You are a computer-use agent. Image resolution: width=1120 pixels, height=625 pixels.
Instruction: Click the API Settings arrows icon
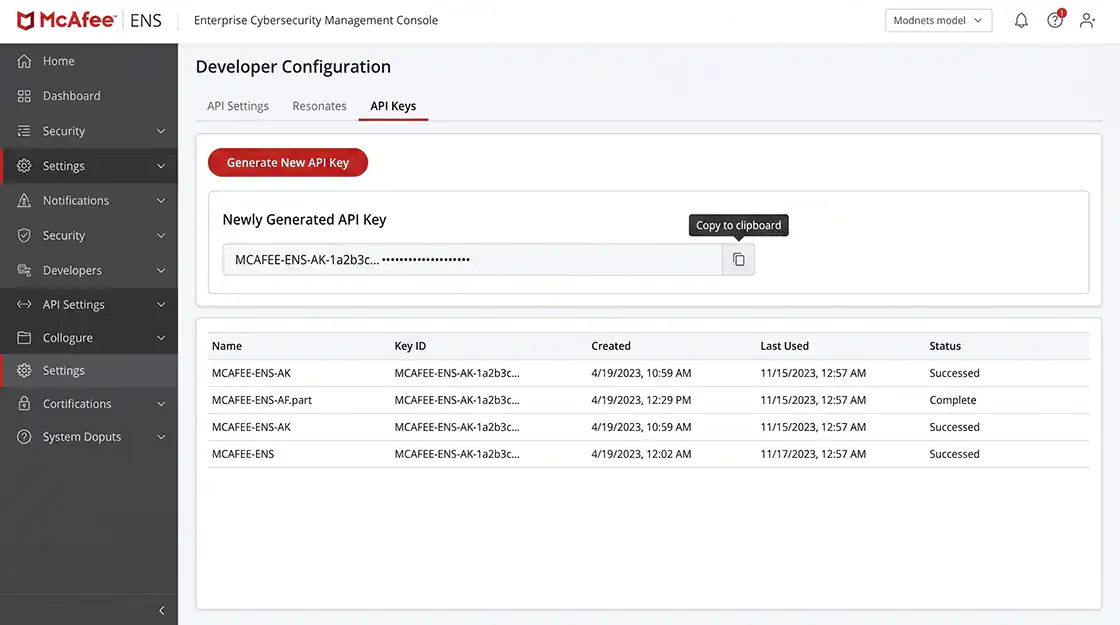click(x=24, y=304)
